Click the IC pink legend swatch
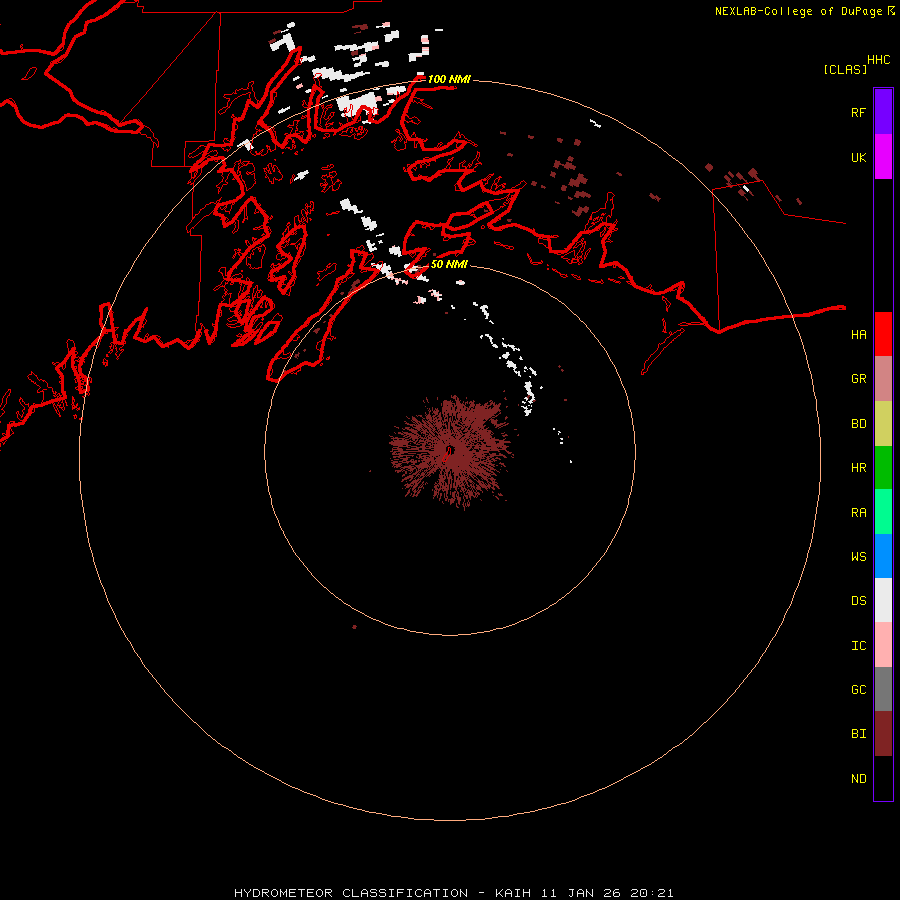 (883, 645)
